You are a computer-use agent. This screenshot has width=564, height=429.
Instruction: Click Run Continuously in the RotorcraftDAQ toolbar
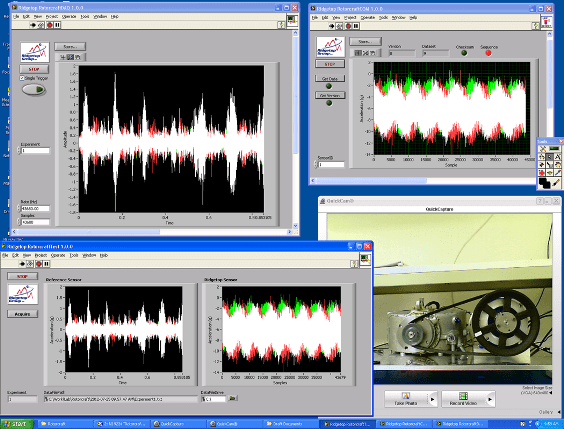pos(41,25)
